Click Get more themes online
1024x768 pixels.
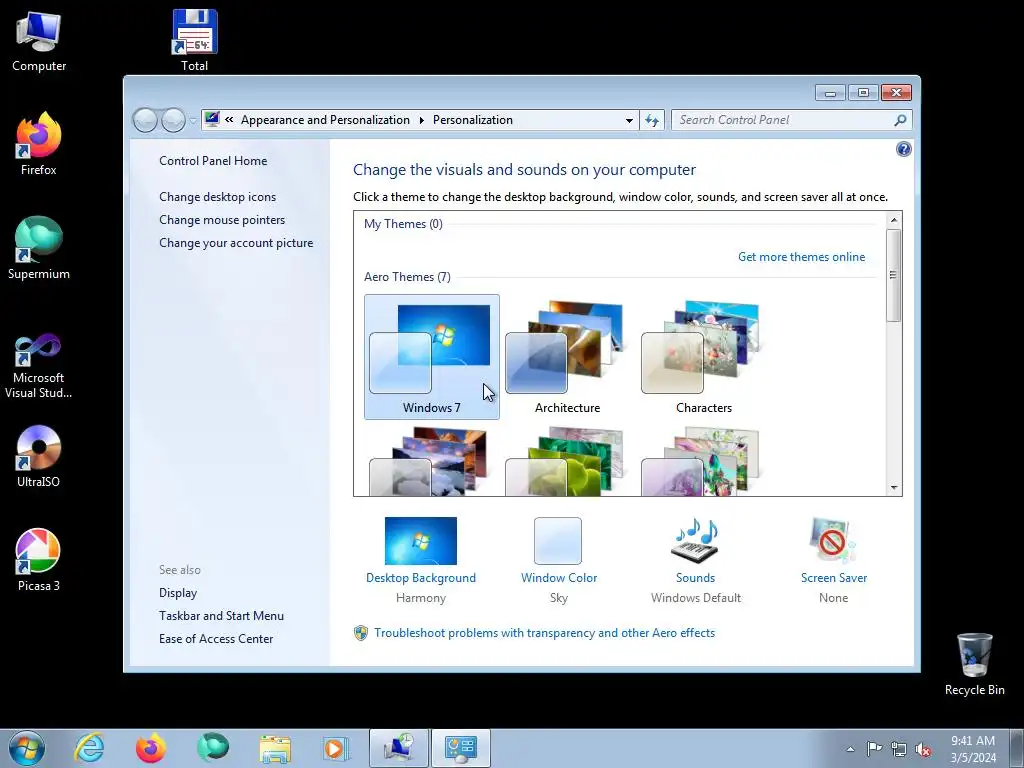pyautogui.click(x=801, y=257)
